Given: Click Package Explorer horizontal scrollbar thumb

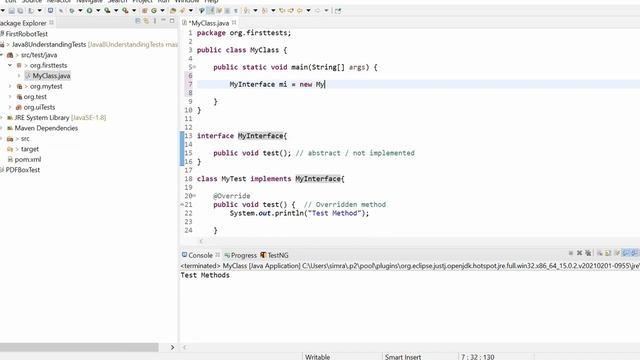Looking at the screenshot, I should point(79,347).
